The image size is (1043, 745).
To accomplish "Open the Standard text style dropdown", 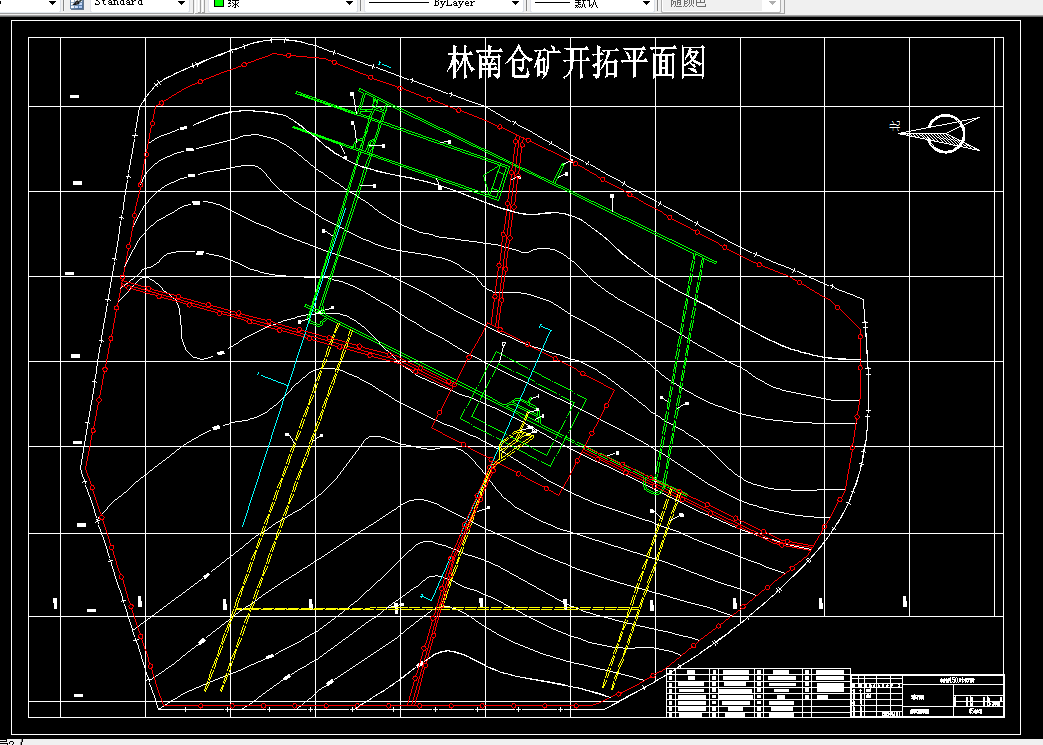I will click(x=183, y=5).
